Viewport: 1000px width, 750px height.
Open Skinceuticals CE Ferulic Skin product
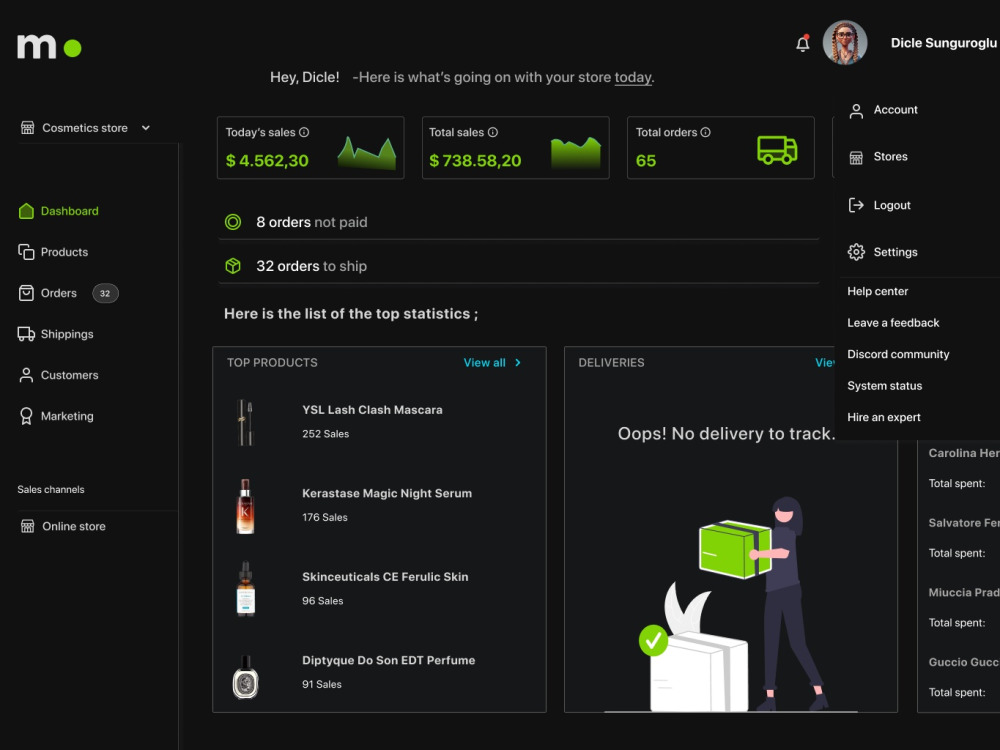tap(385, 577)
